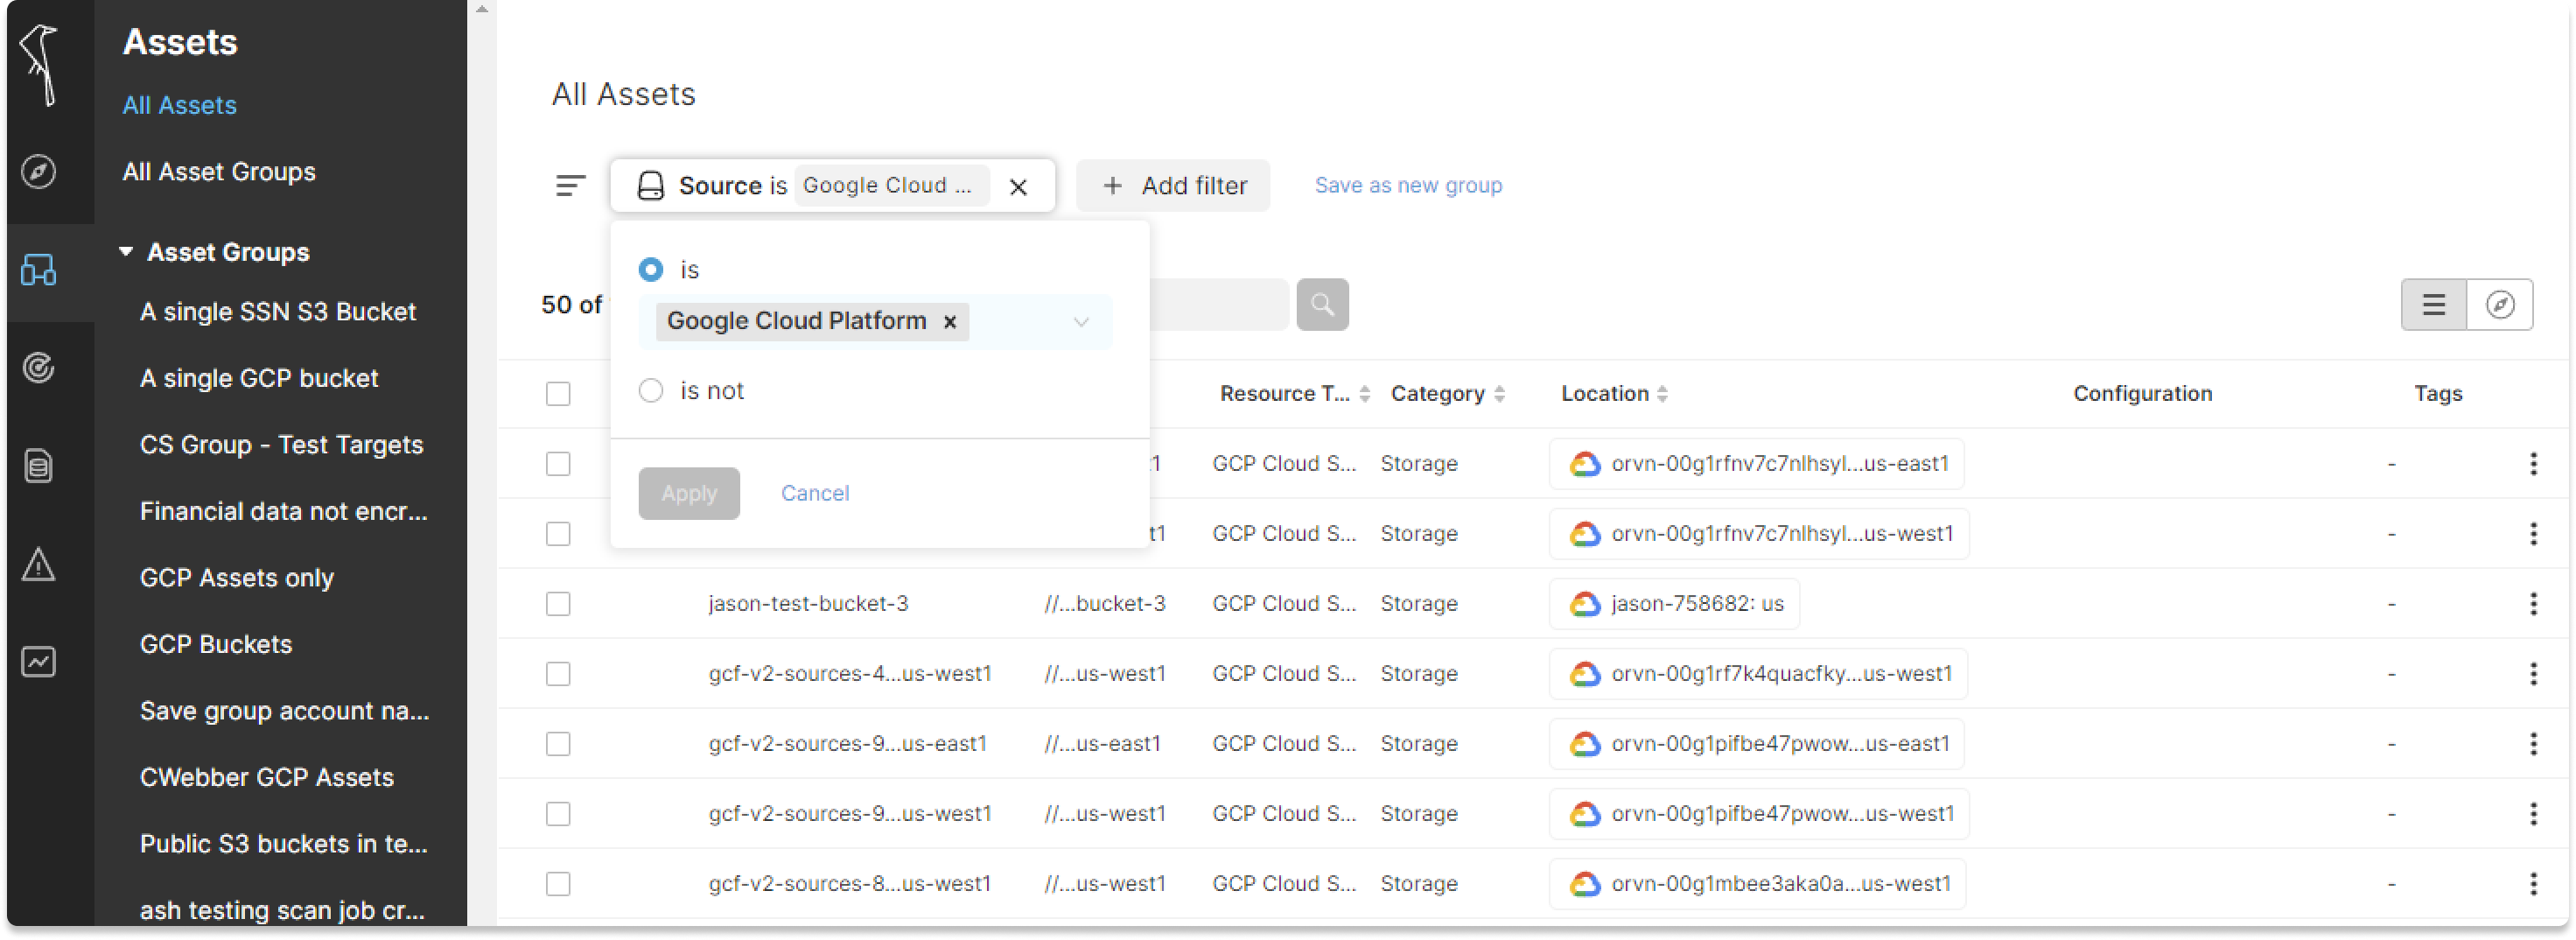Click the Save as new group link
The height and width of the screenshot is (940, 2576).
click(1408, 186)
